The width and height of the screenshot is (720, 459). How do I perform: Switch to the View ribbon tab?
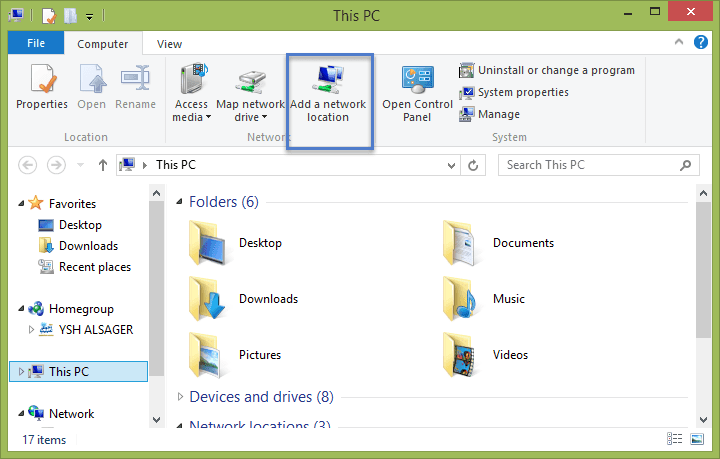click(169, 44)
